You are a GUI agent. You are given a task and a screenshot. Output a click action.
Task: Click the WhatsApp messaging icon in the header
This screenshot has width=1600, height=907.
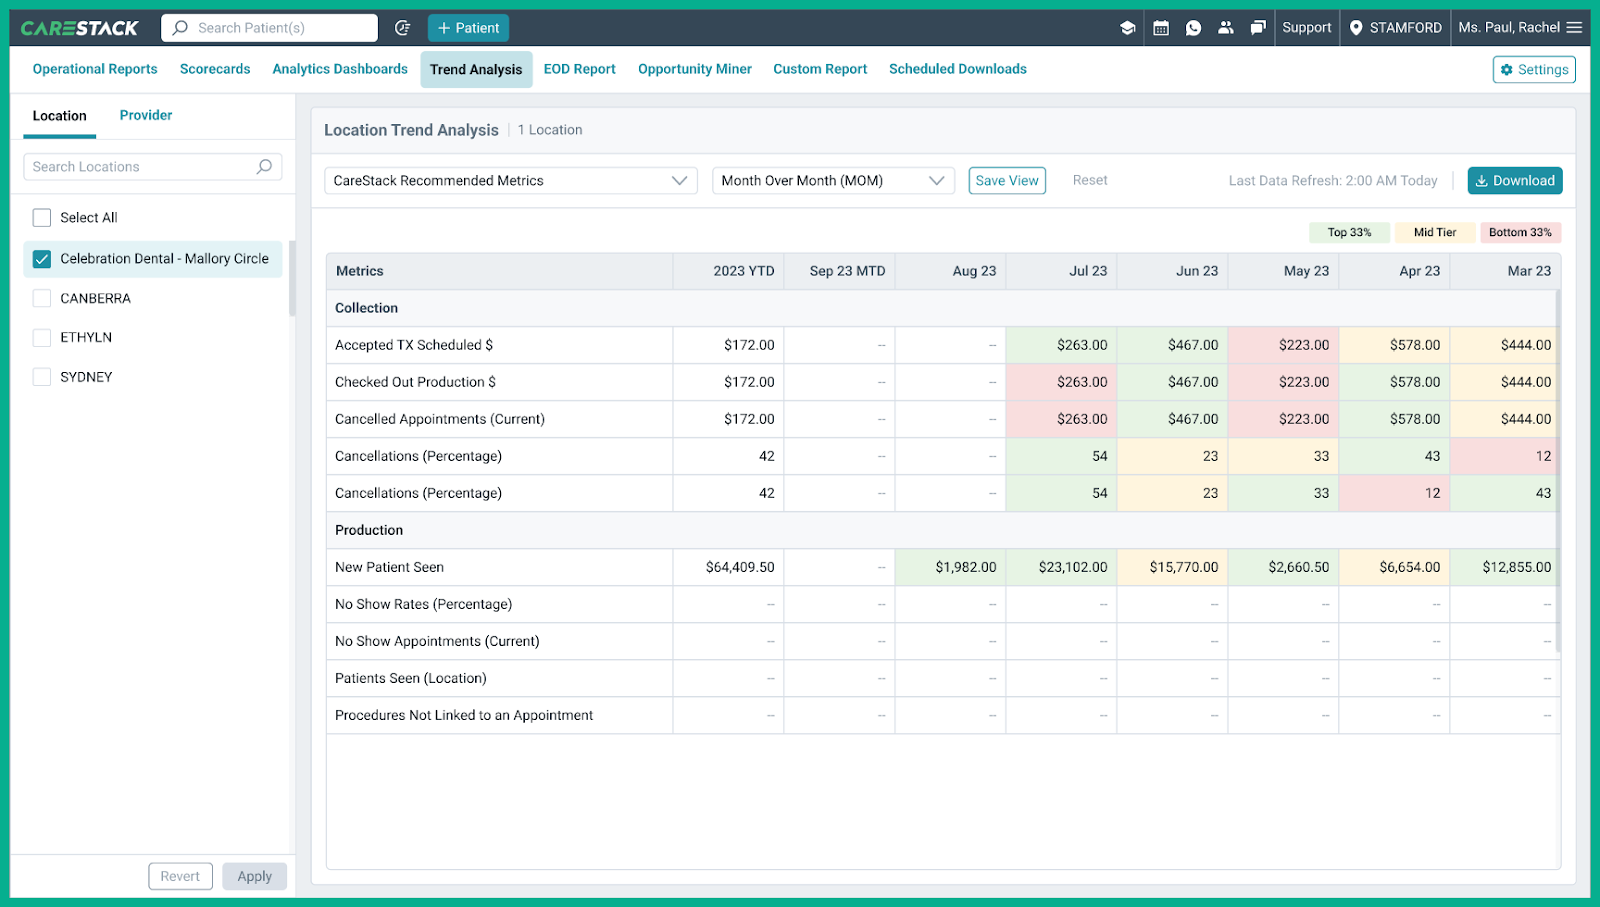(1193, 27)
